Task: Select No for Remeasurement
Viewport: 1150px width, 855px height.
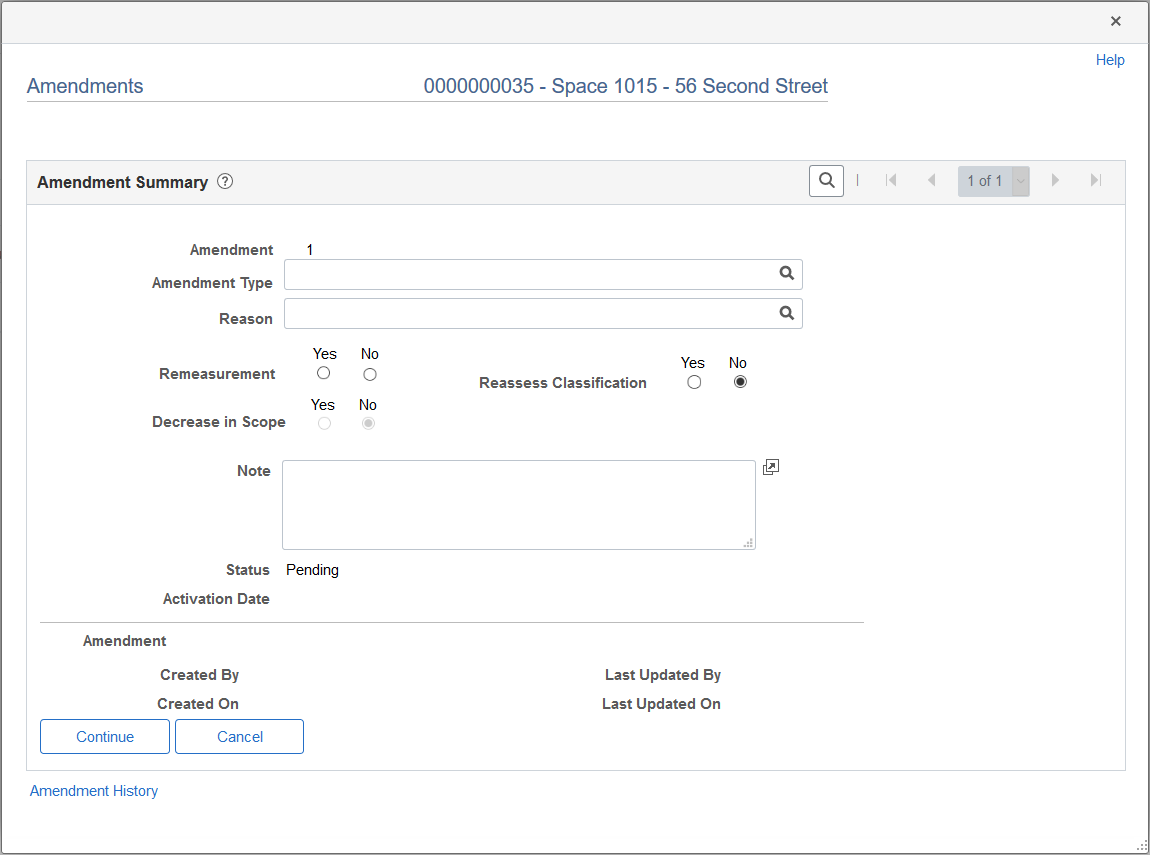Action: pyautogui.click(x=370, y=375)
